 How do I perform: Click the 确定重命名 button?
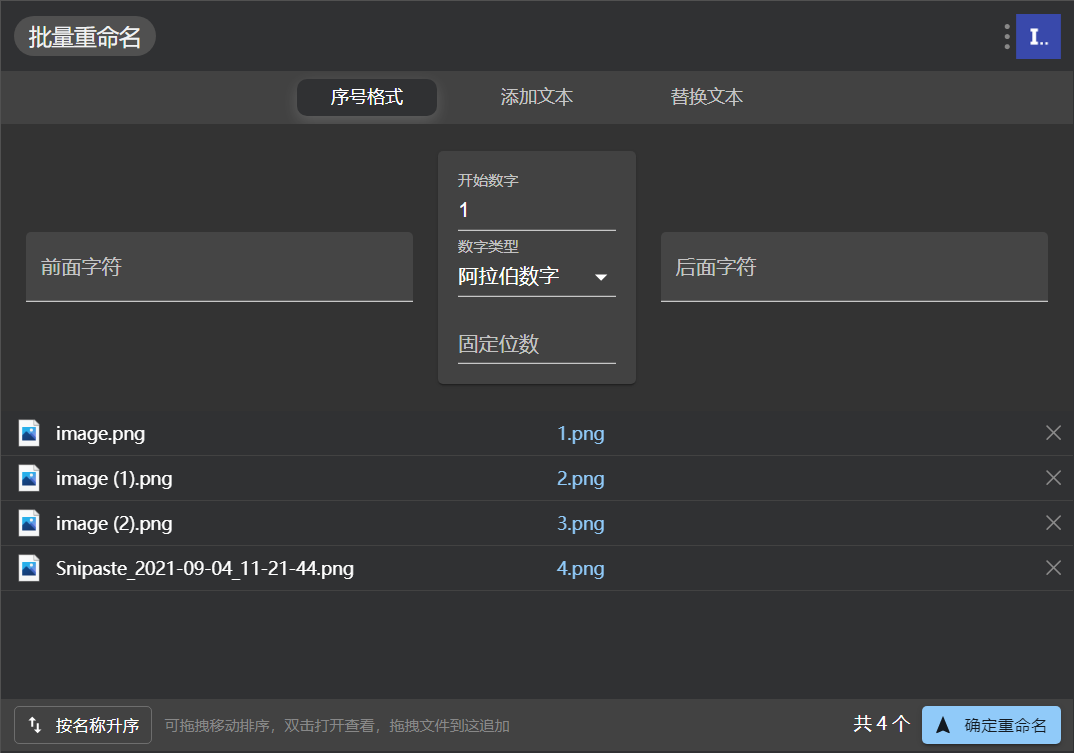[990, 725]
